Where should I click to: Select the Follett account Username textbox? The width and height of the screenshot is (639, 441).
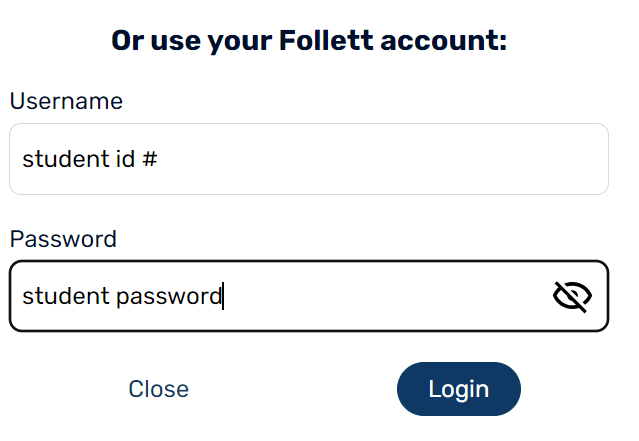(308, 159)
